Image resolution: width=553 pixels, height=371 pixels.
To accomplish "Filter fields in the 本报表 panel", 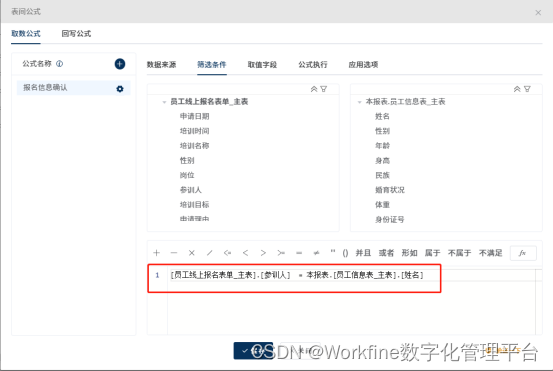I will pyautogui.click(x=527, y=89).
